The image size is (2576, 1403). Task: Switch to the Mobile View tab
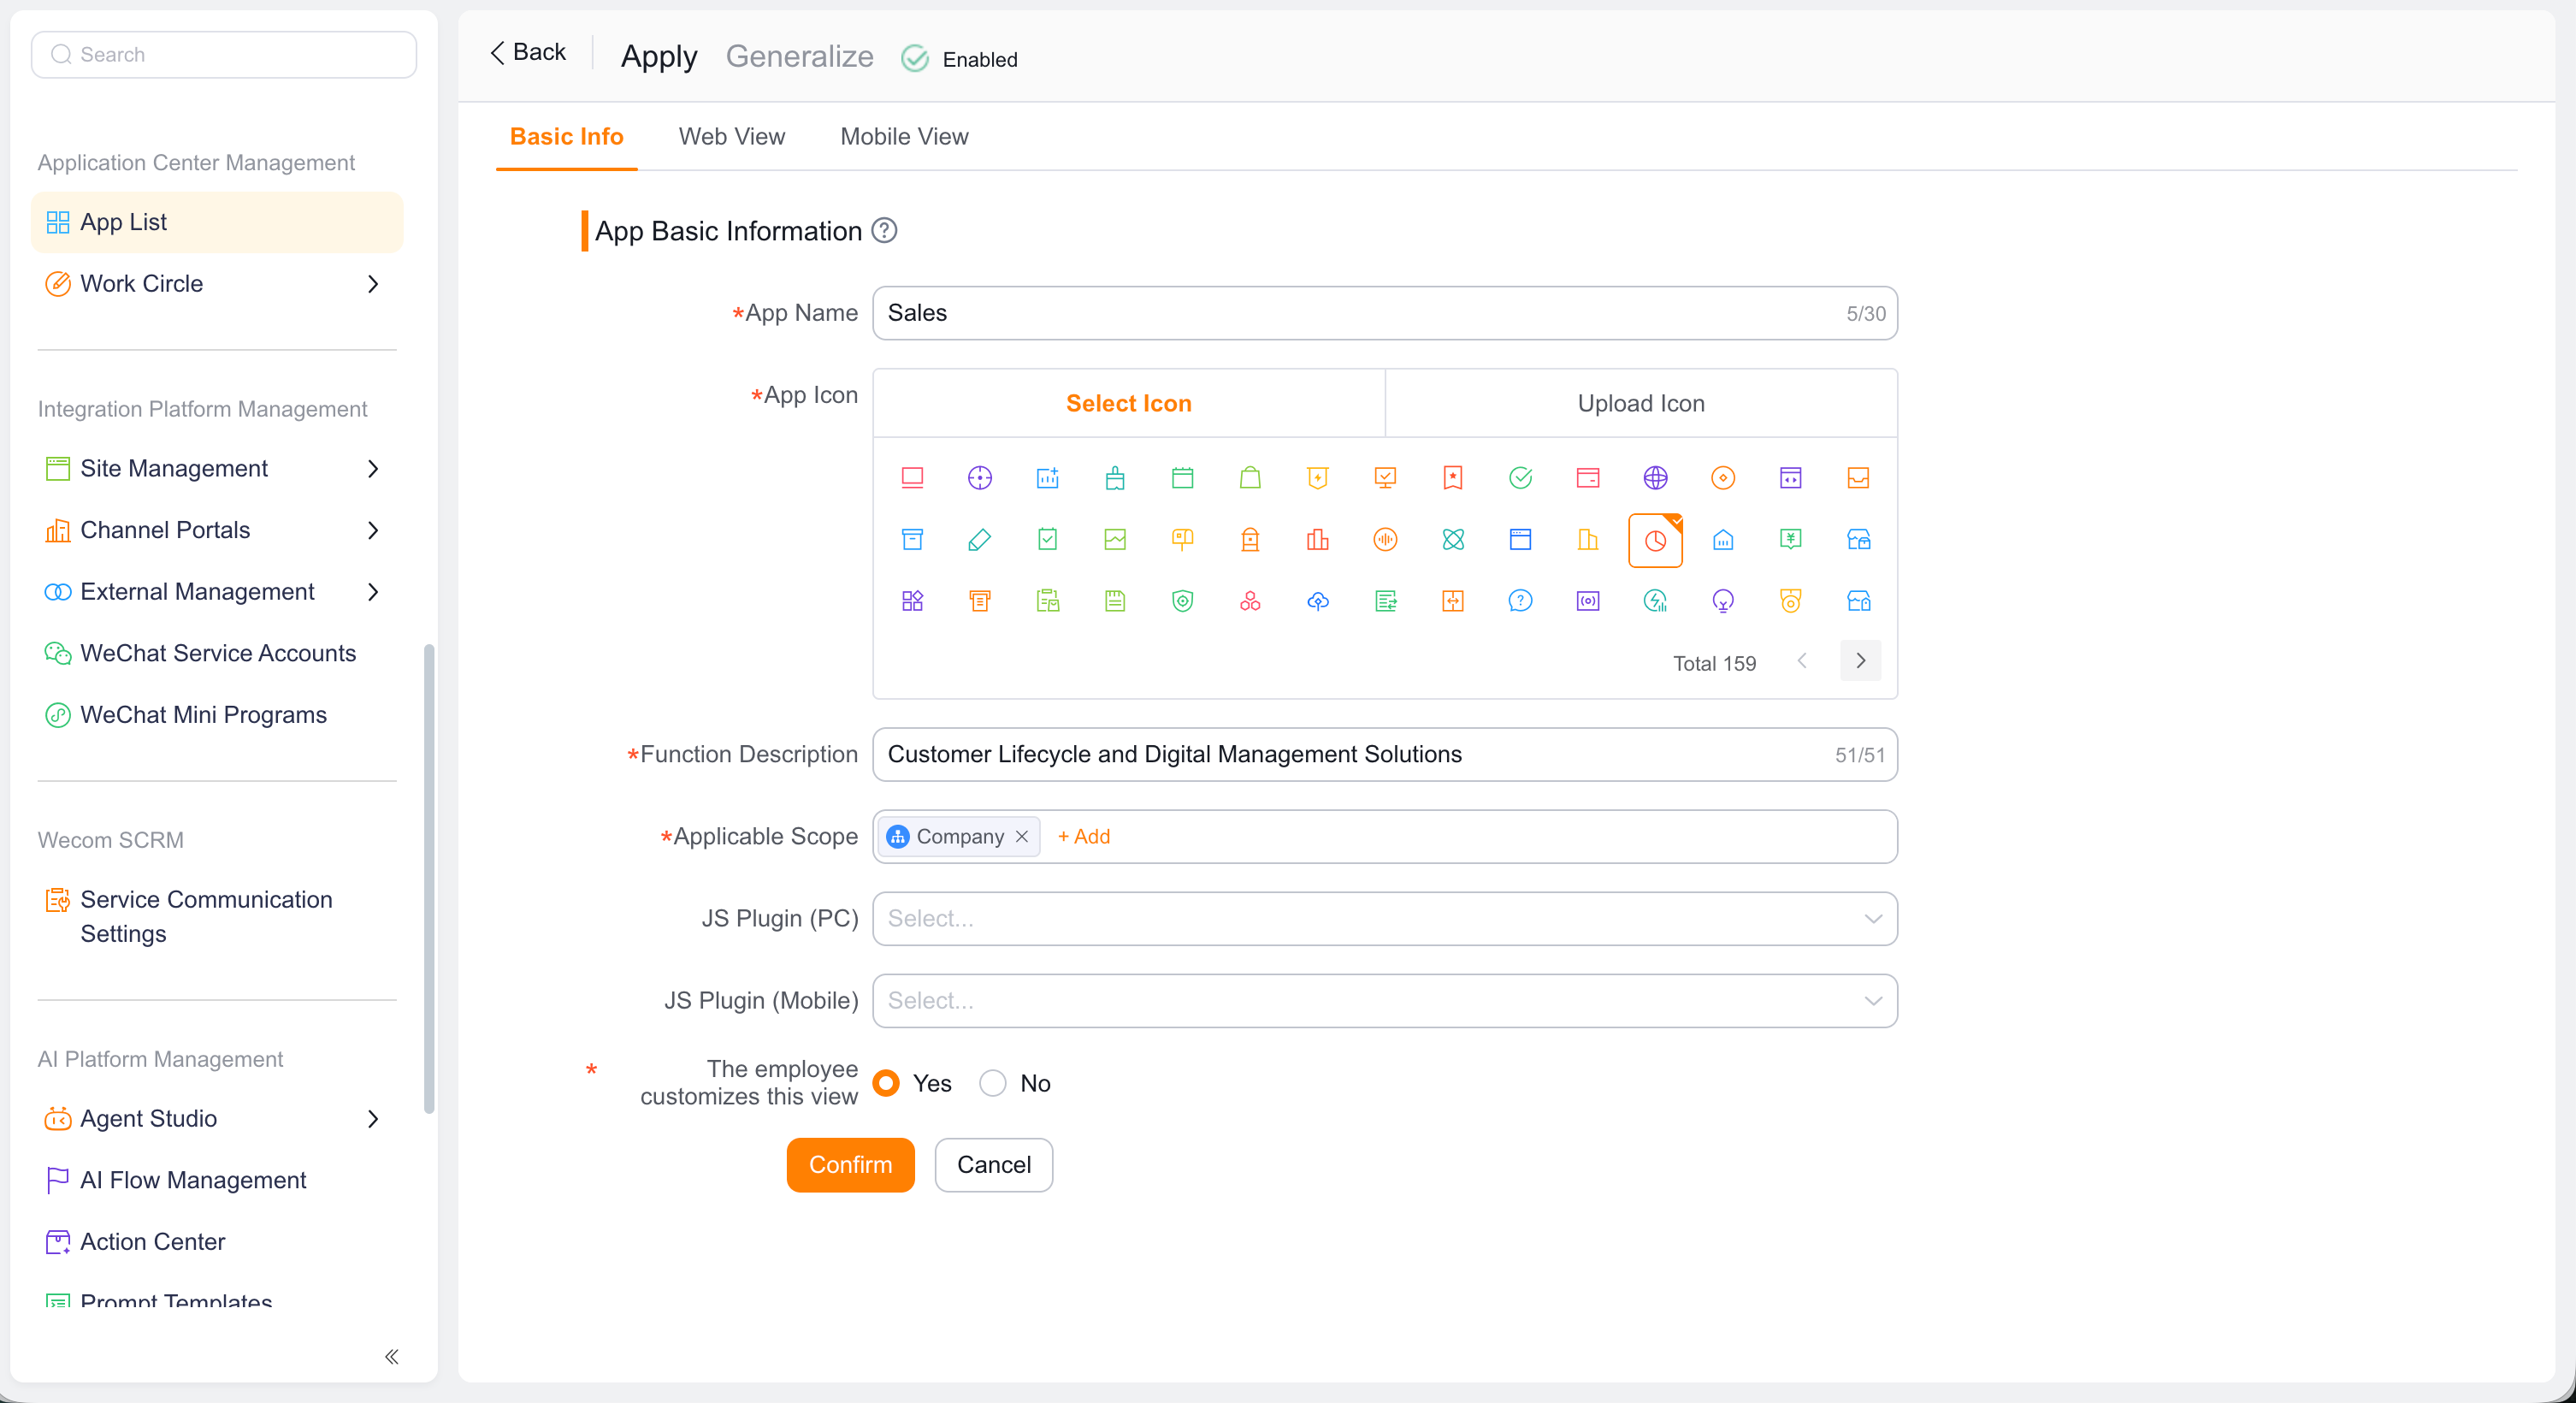click(x=904, y=137)
